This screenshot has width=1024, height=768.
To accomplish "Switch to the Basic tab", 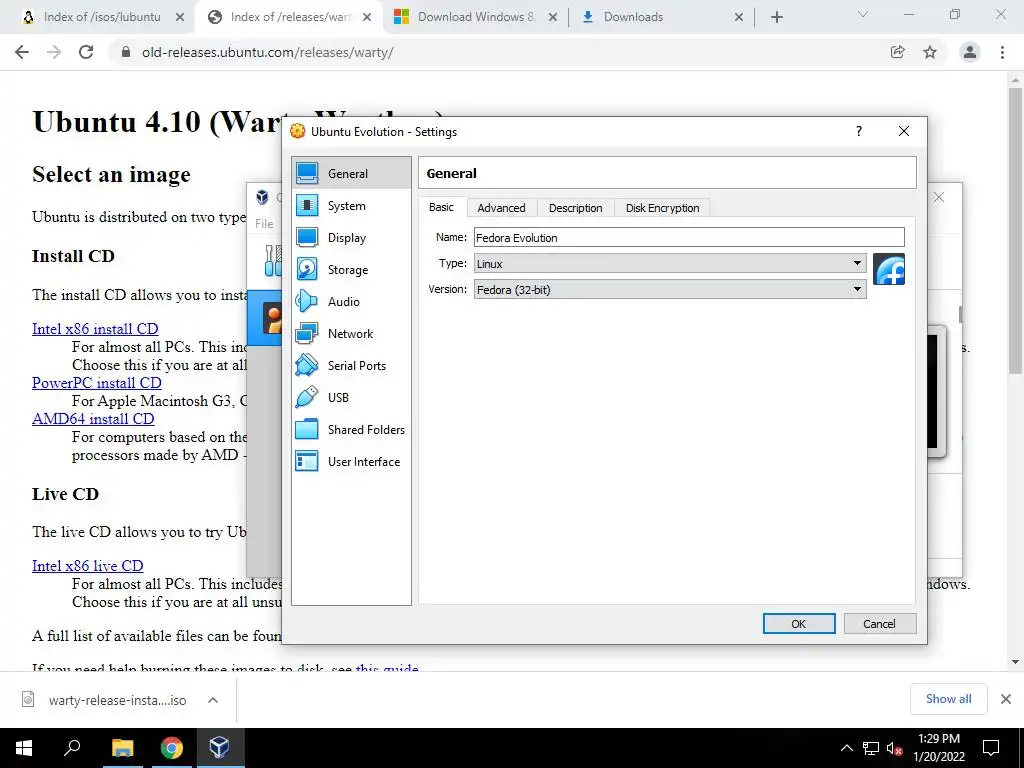I will (x=441, y=207).
